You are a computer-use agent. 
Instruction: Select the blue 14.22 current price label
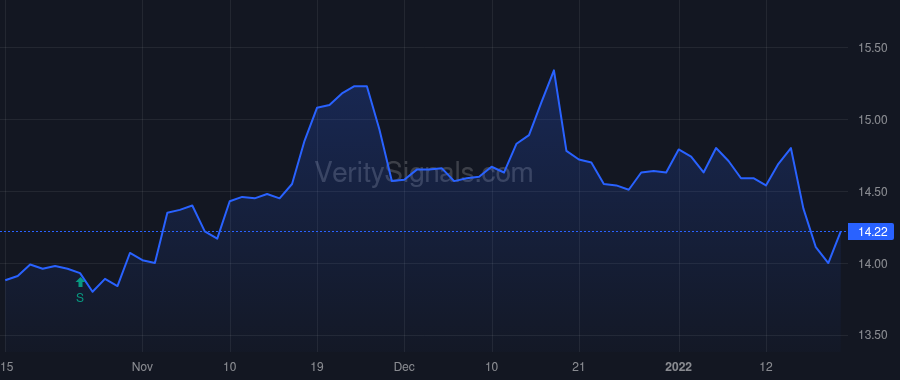(870, 232)
